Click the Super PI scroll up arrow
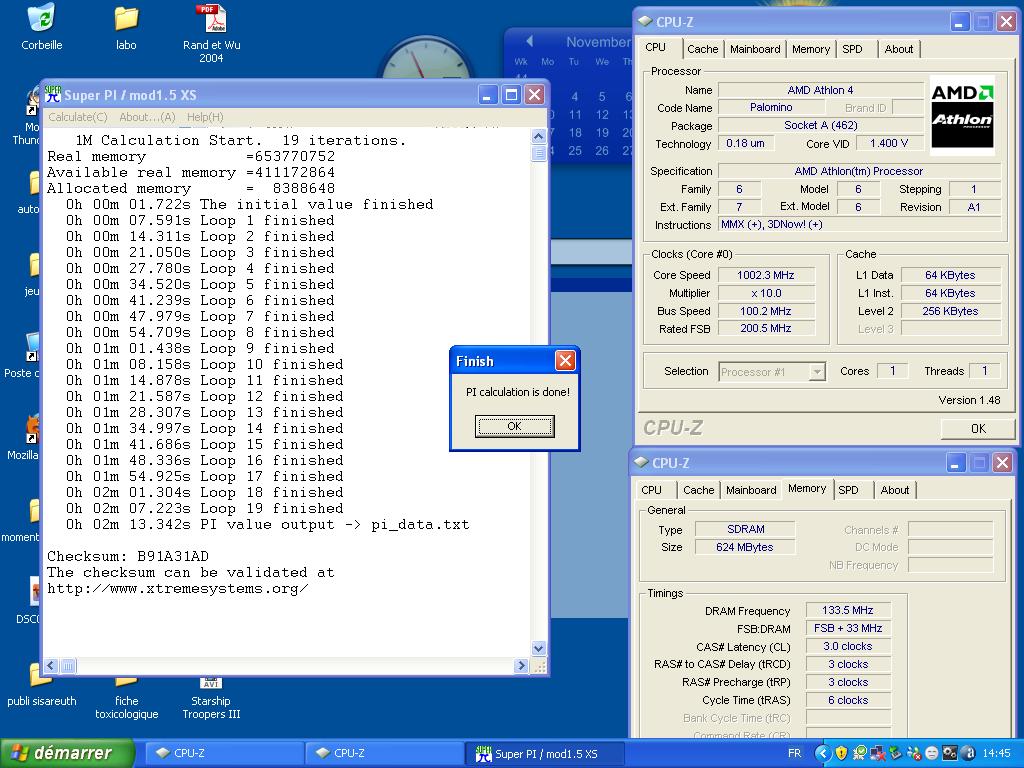Image resolution: width=1024 pixels, height=768 pixels. pos(538,136)
